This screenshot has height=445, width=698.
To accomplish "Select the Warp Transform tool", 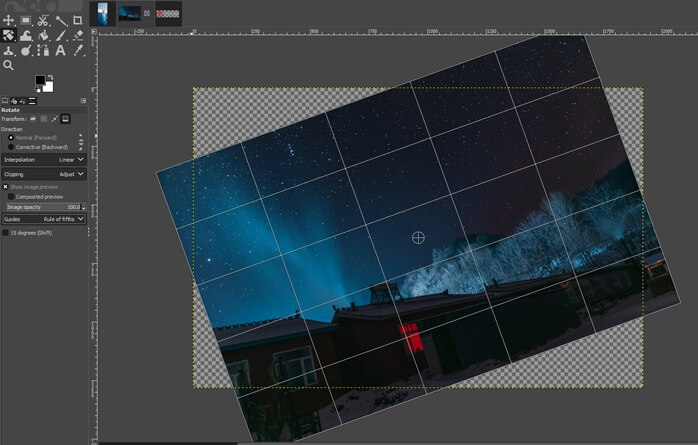I will pyautogui.click(x=26, y=36).
